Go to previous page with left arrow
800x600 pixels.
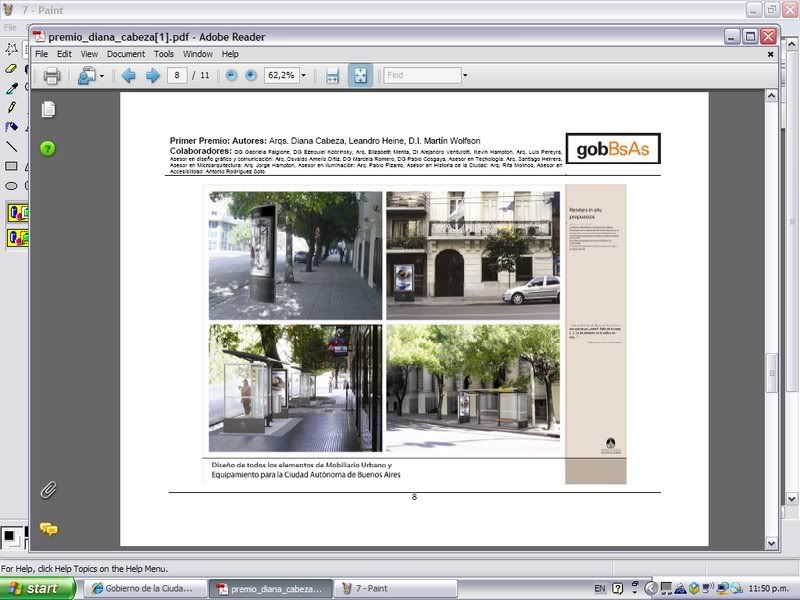128,75
